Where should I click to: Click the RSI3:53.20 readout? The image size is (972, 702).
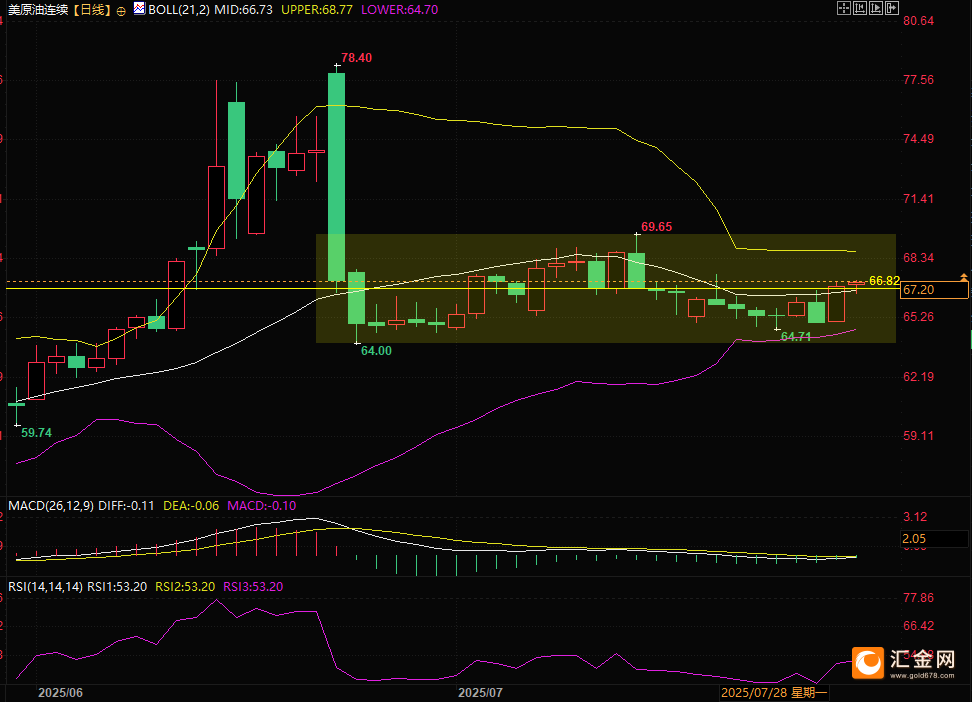pos(253,587)
